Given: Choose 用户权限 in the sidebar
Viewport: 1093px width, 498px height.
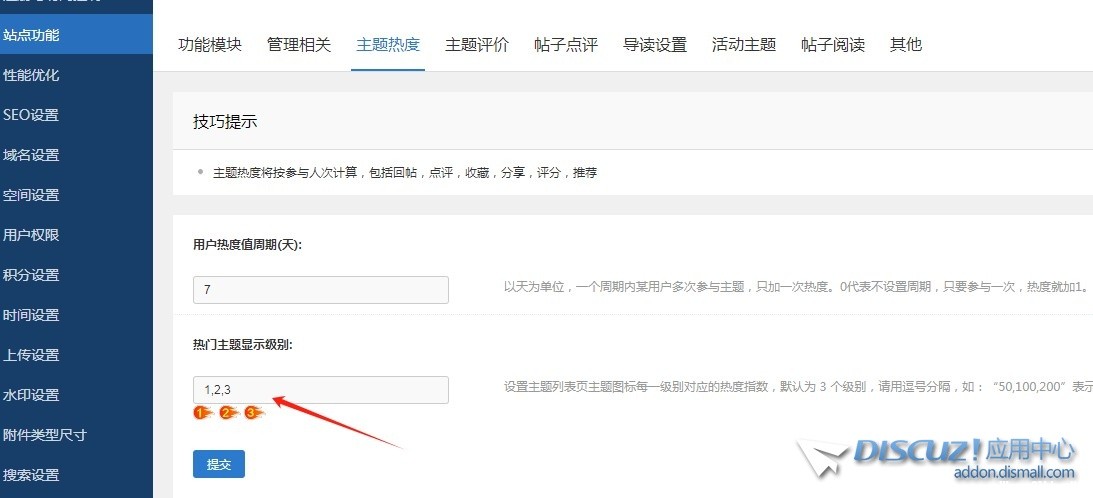Looking at the screenshot, I should click(32, 235).
